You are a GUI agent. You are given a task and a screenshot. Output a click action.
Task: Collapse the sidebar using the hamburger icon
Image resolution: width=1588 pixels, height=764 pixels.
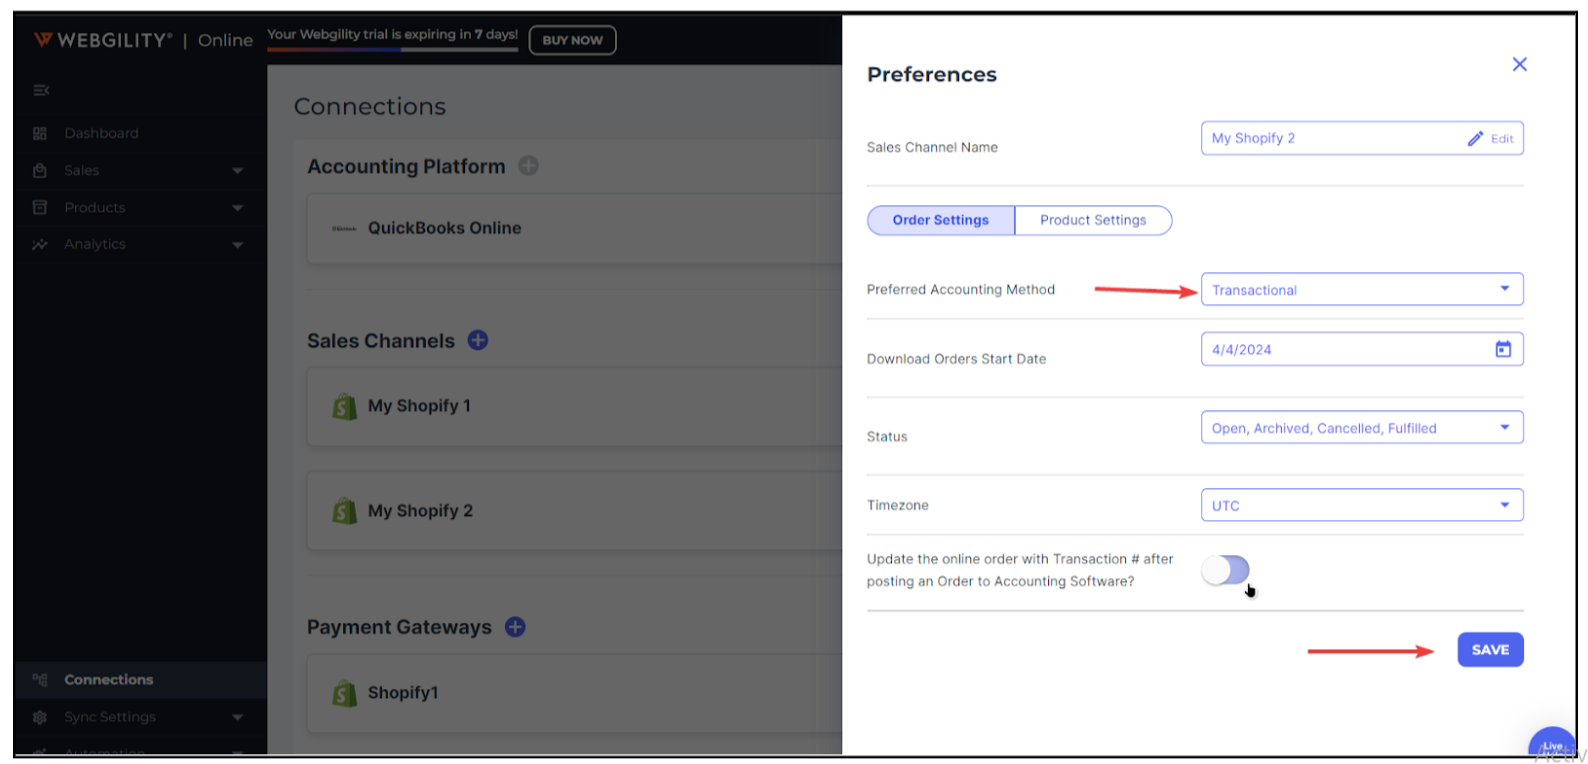point(41,90)
